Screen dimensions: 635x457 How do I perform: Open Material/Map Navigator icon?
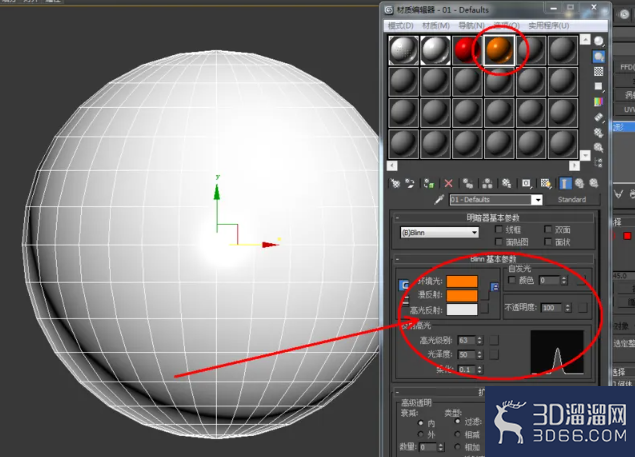pyautogui.click(x=599, y=163)
